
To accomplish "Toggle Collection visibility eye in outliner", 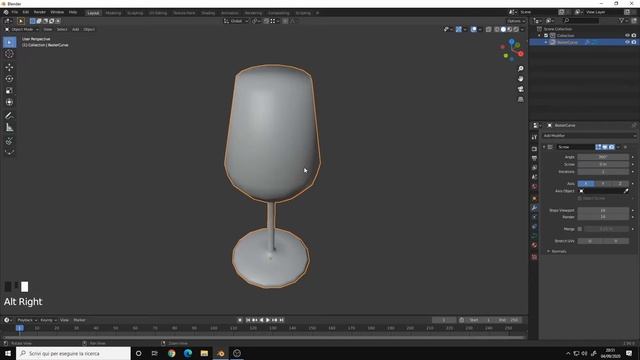I will point(627,36).
